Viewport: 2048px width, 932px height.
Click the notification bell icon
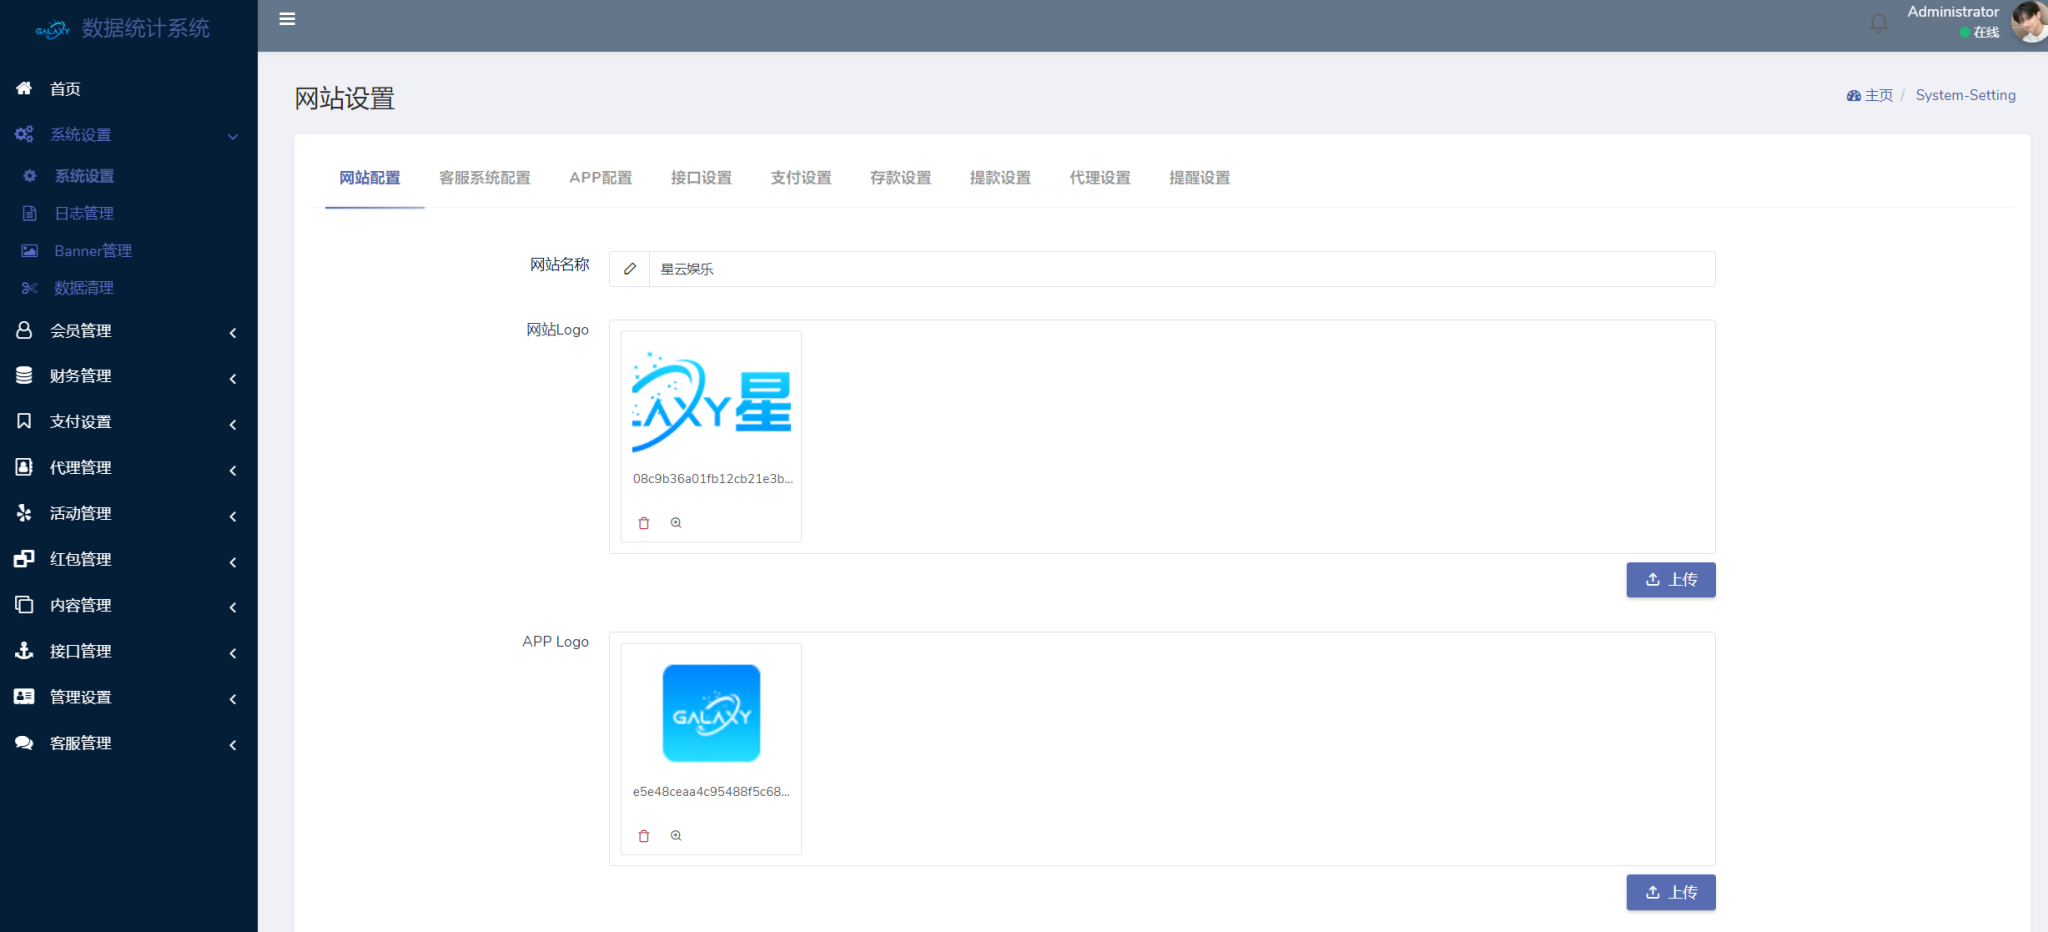point(1879,23)
